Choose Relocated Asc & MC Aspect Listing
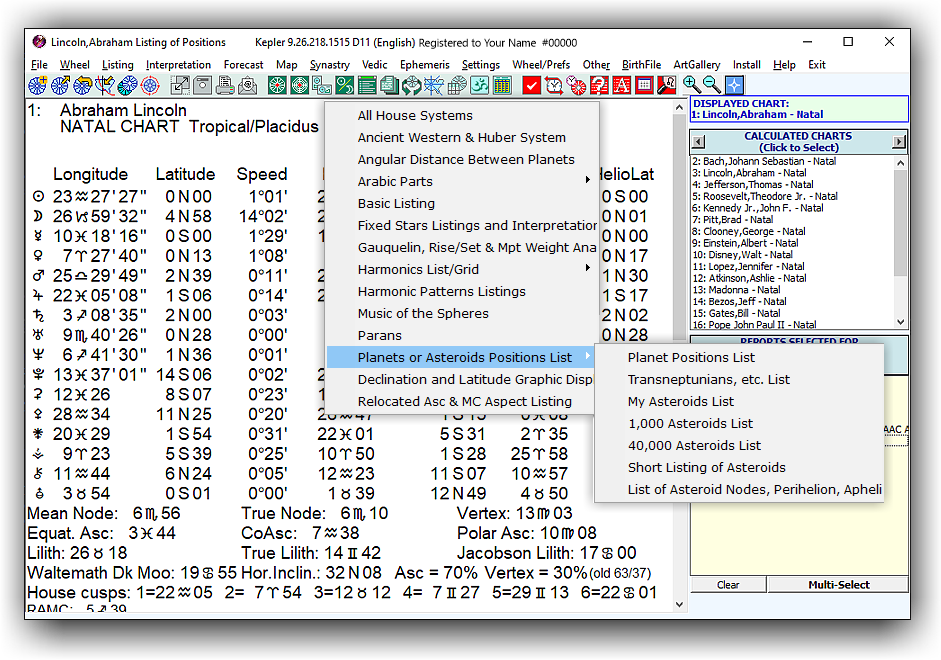This screenshot has height=660, width=941. (462, 401)
